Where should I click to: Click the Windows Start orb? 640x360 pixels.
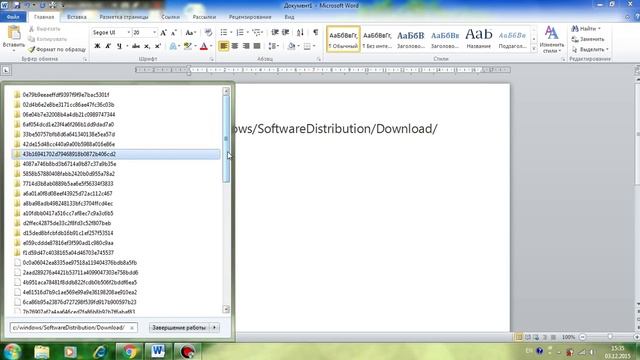(x=12, y=351)
